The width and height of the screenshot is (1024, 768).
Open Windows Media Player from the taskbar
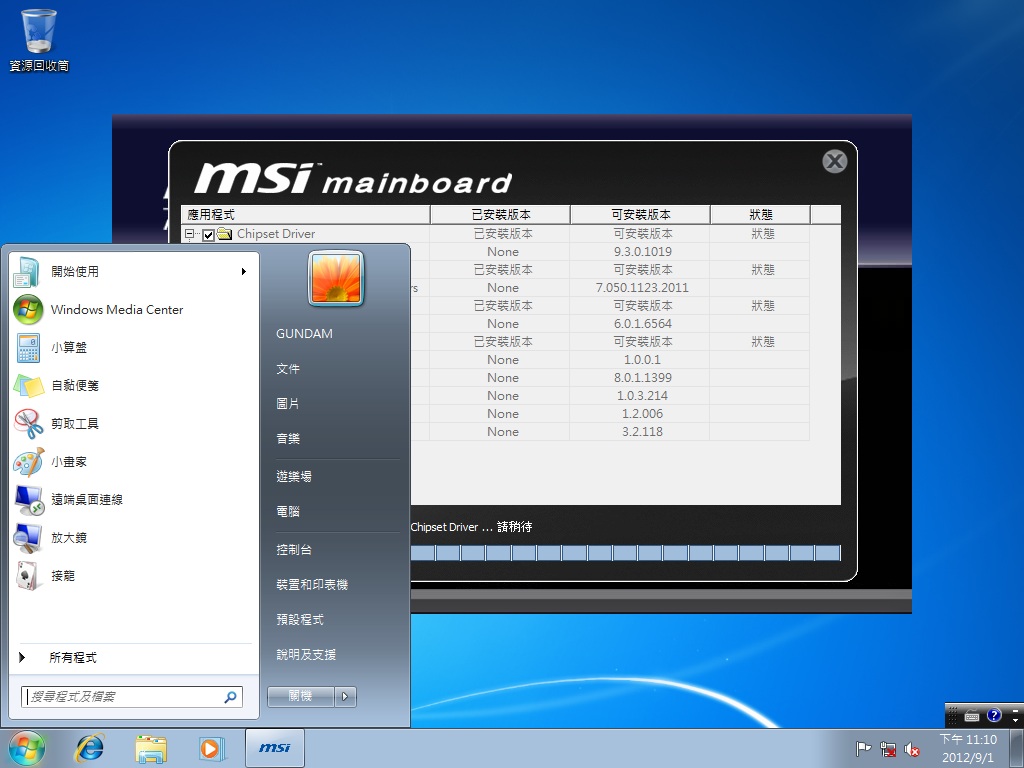211,748
